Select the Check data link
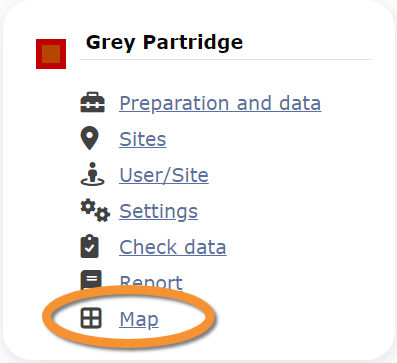 [x=173, y=247]
